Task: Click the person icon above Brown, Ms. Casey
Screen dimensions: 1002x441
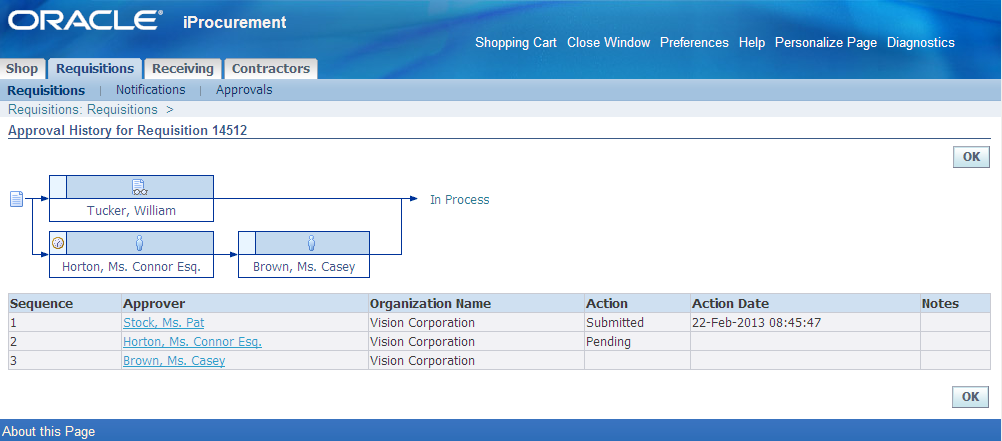Action: pos(311,243)
